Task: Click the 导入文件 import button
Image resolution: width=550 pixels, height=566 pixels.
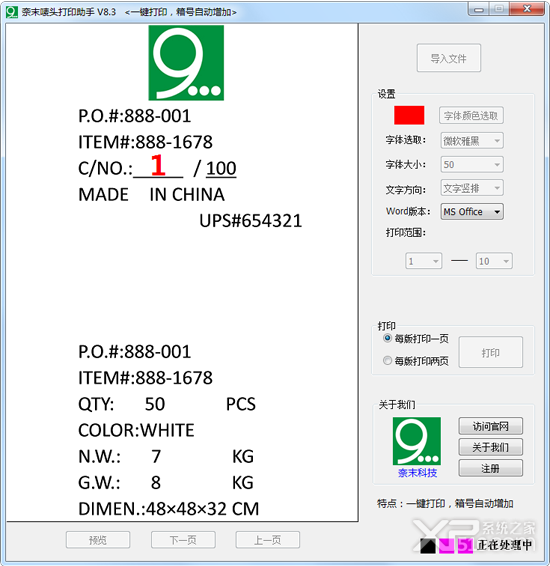Action: [449, 58]
